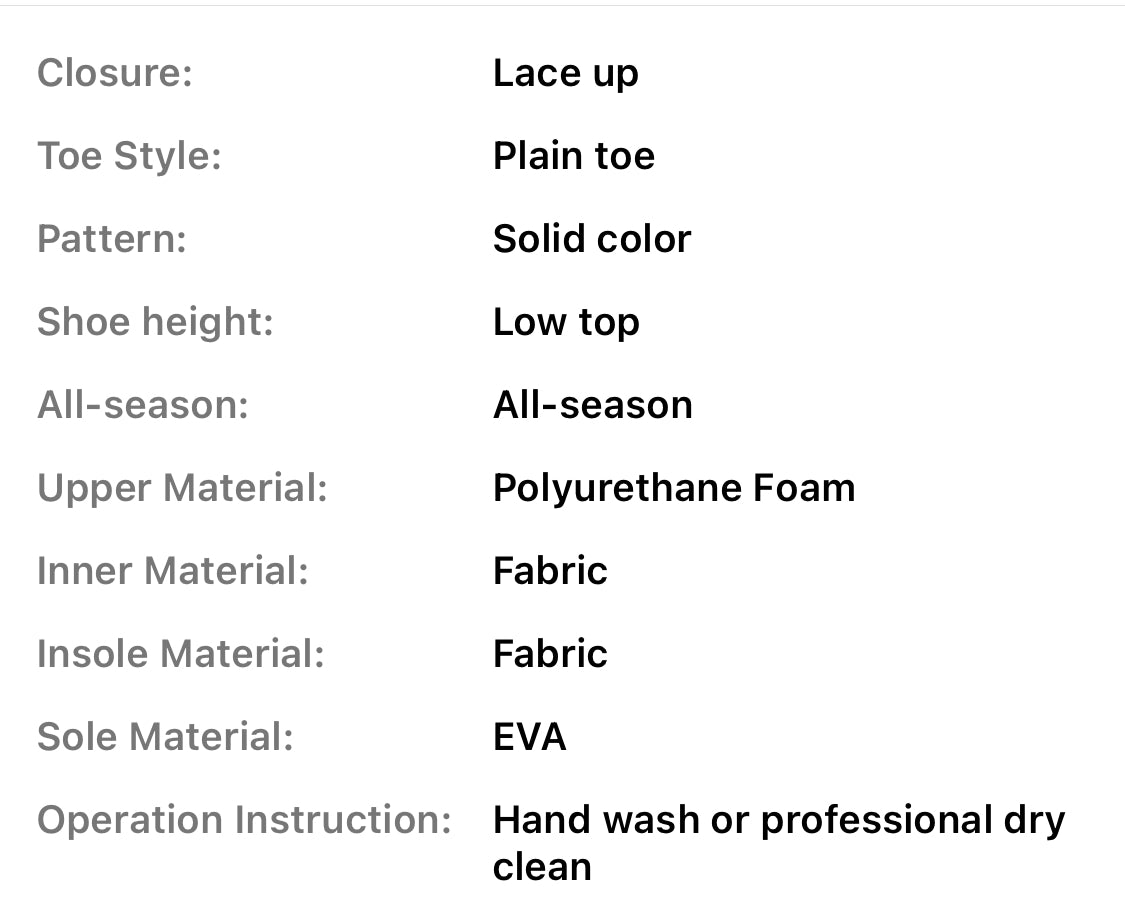Click the "Toe Style:" label
1125x903 pixels.
coord(129,156)
